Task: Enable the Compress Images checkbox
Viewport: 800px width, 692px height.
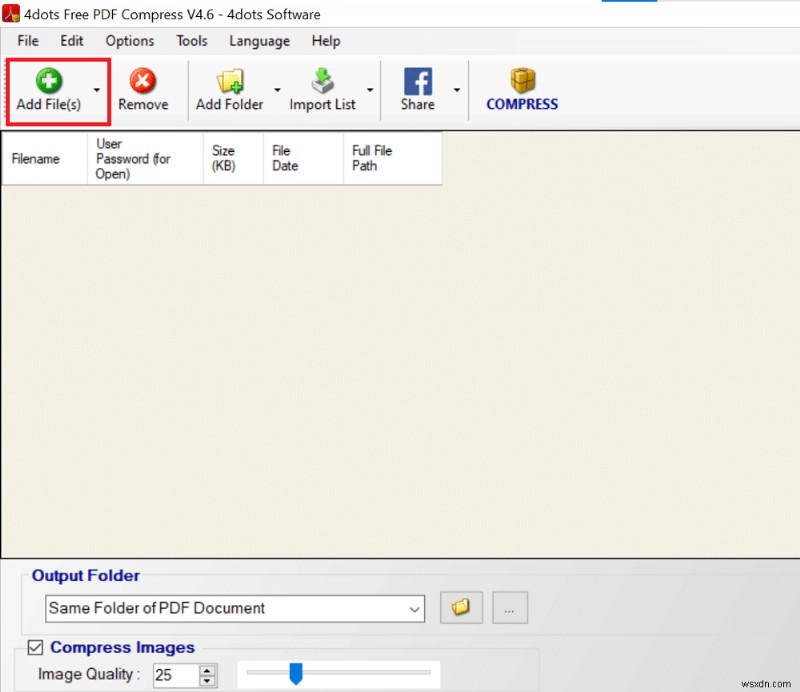Action: point(36,648)
